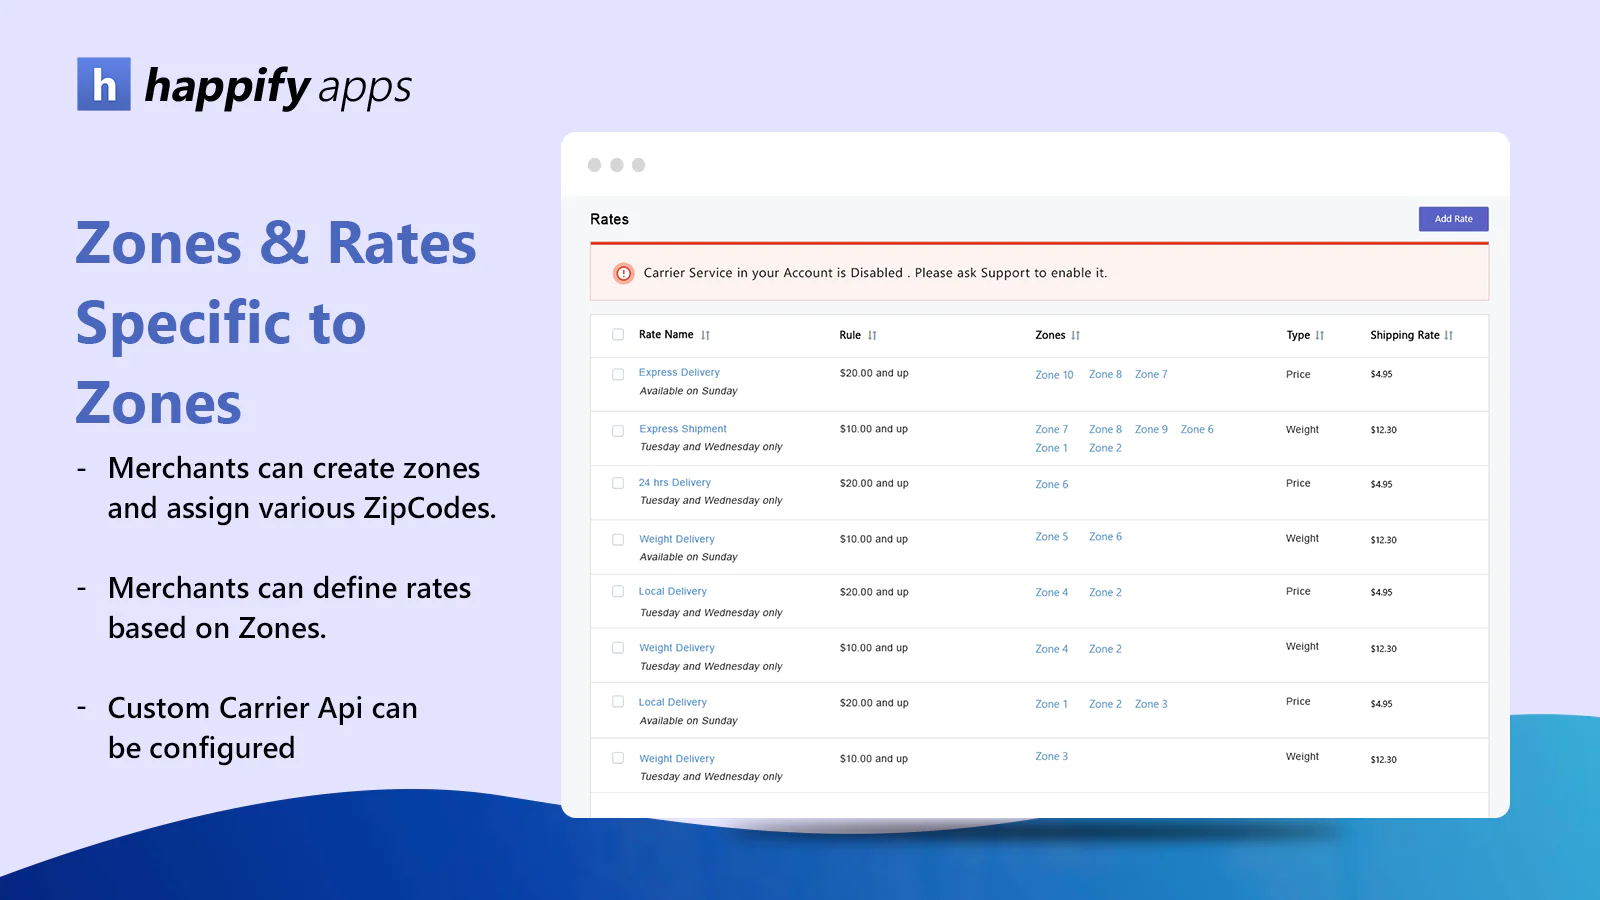Click 'Available on Sunday' under Express Delivery

pyautogui.click(x=688, y=391)
